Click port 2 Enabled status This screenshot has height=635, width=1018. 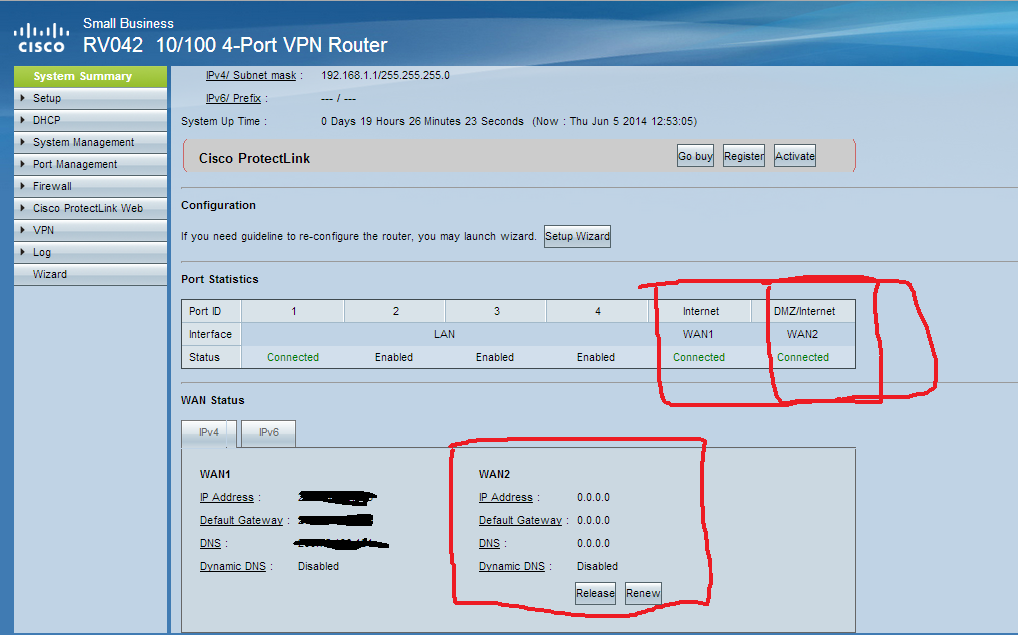(x=394, y=358)
